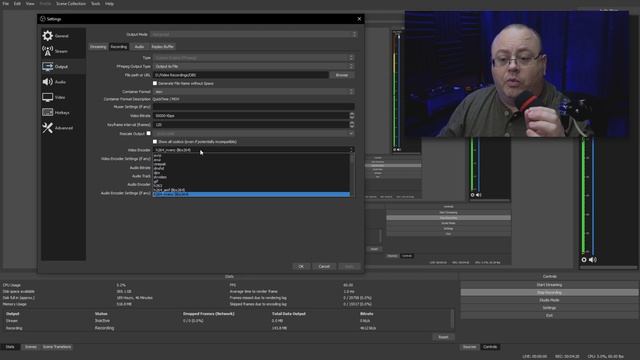The height and width of the screenshot is (360, 640).
Task: Switch to Sources dock tab
Action: point(469,347)
